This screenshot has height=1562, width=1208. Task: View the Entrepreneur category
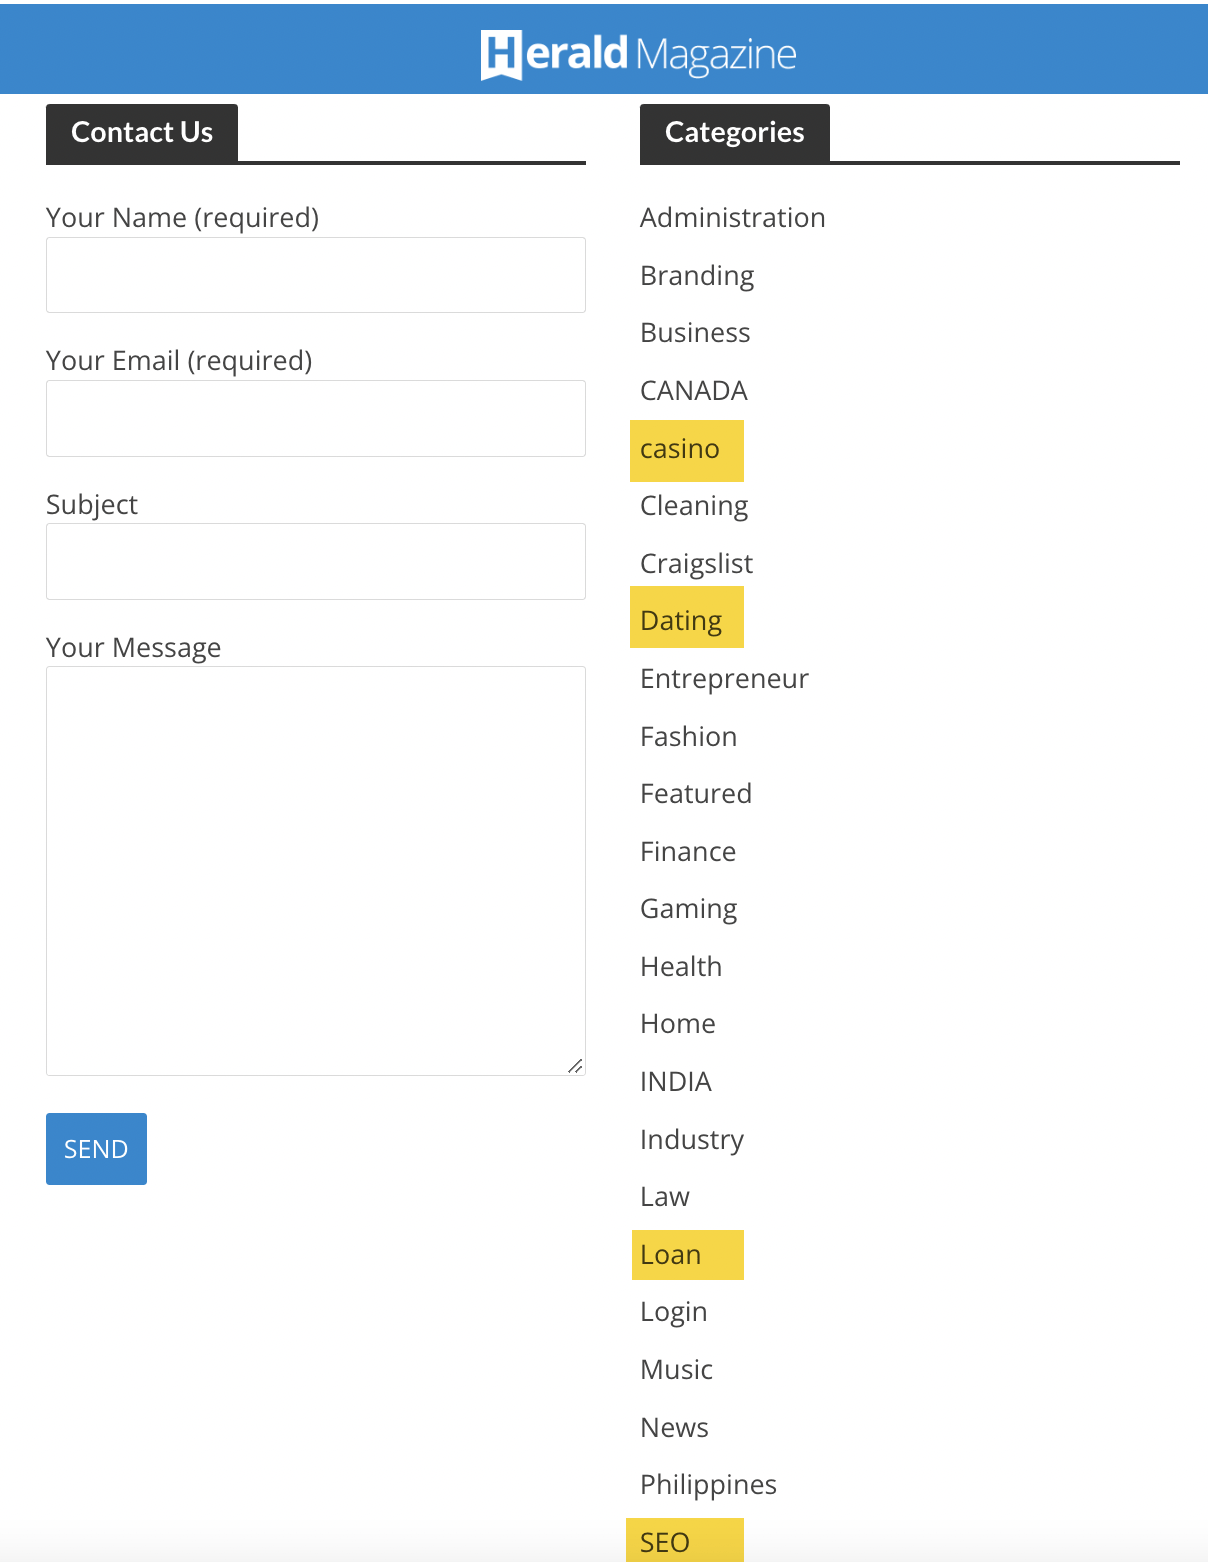point(724,679)
